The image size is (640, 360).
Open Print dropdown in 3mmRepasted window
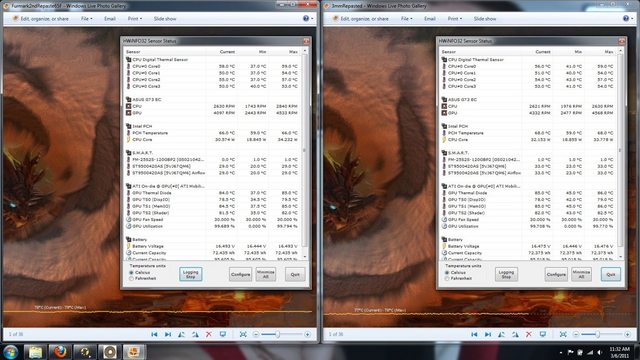pos(455,19)
